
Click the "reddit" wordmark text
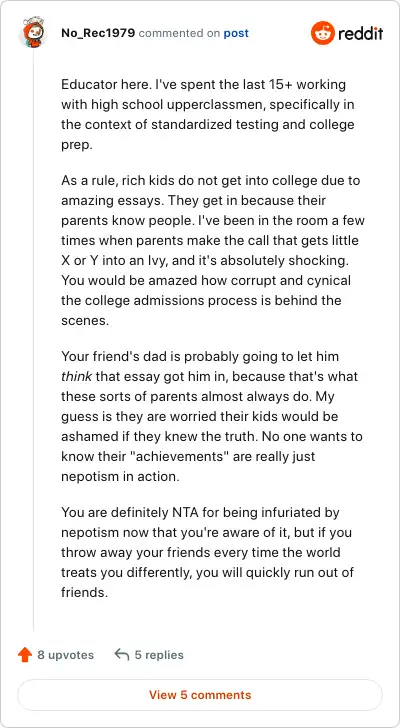(361, 33)
